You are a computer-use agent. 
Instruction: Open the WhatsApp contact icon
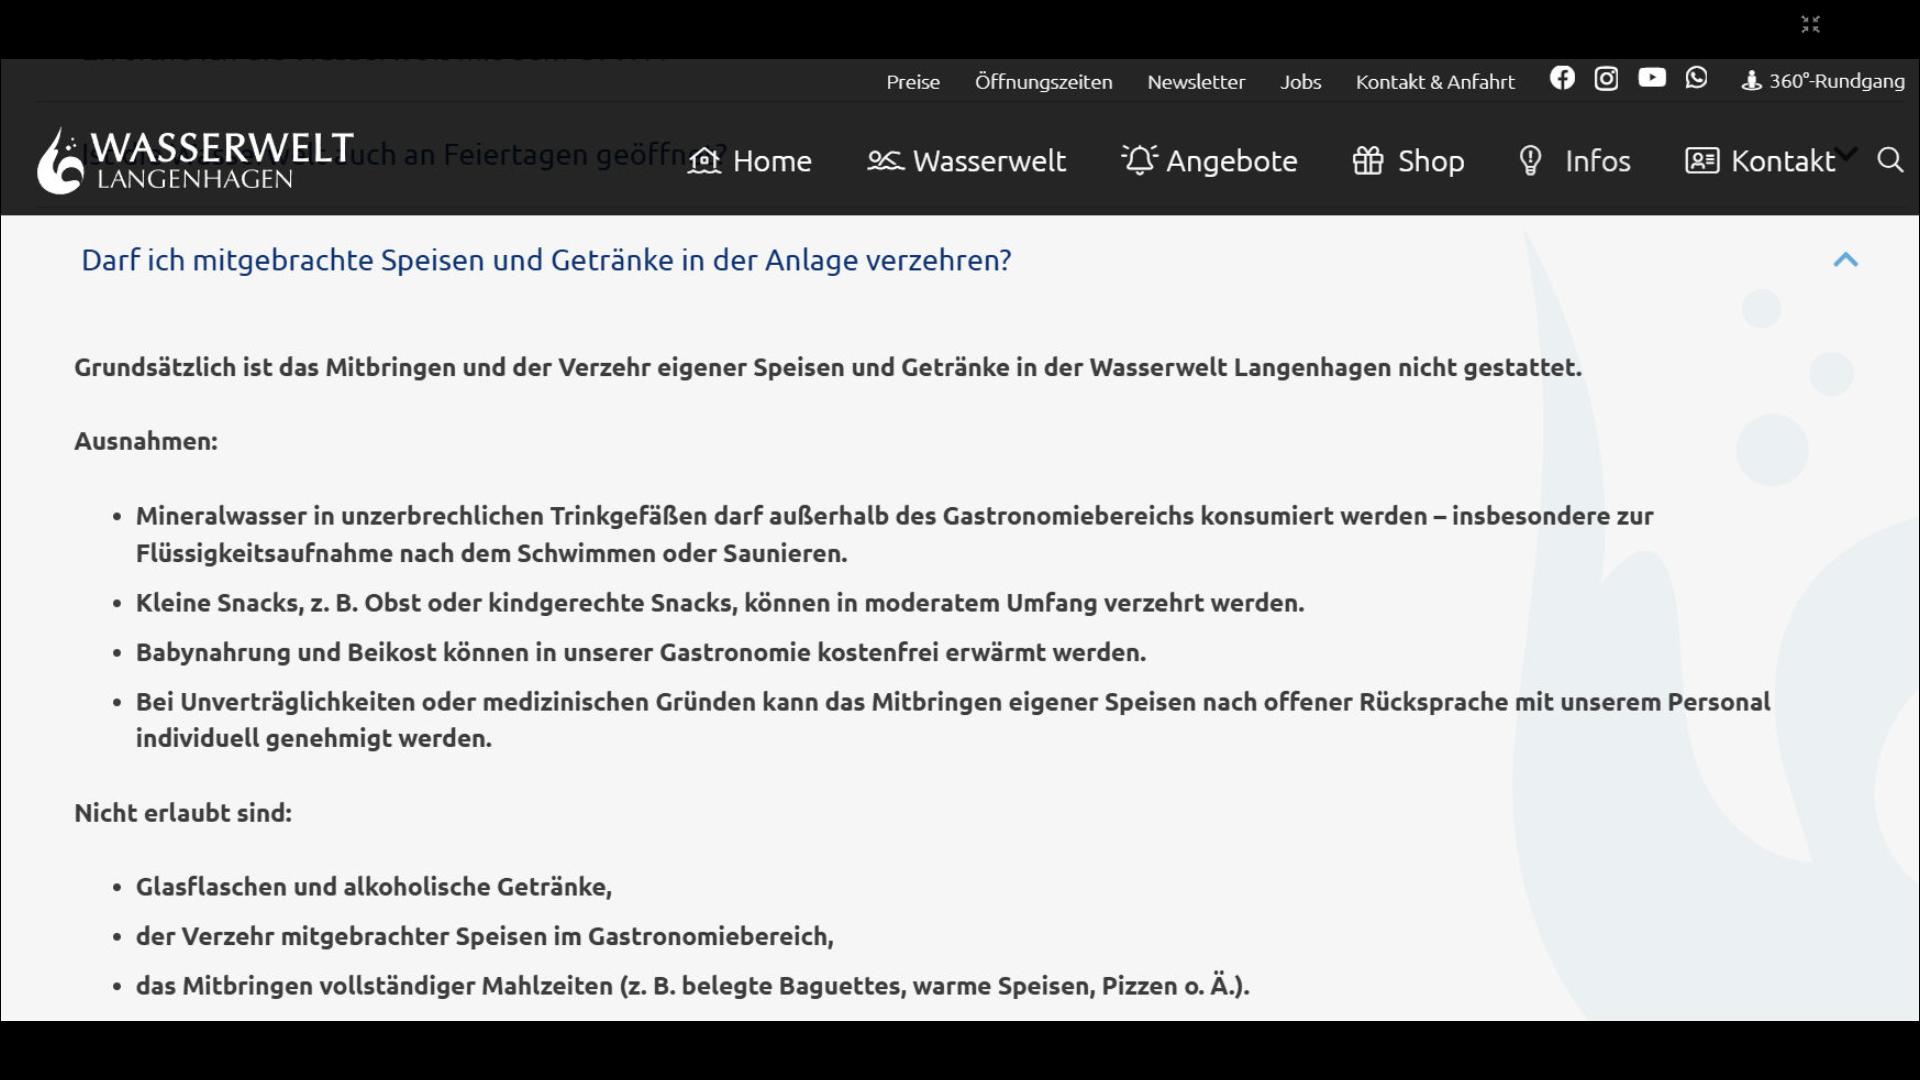[x=1696, y=78]
